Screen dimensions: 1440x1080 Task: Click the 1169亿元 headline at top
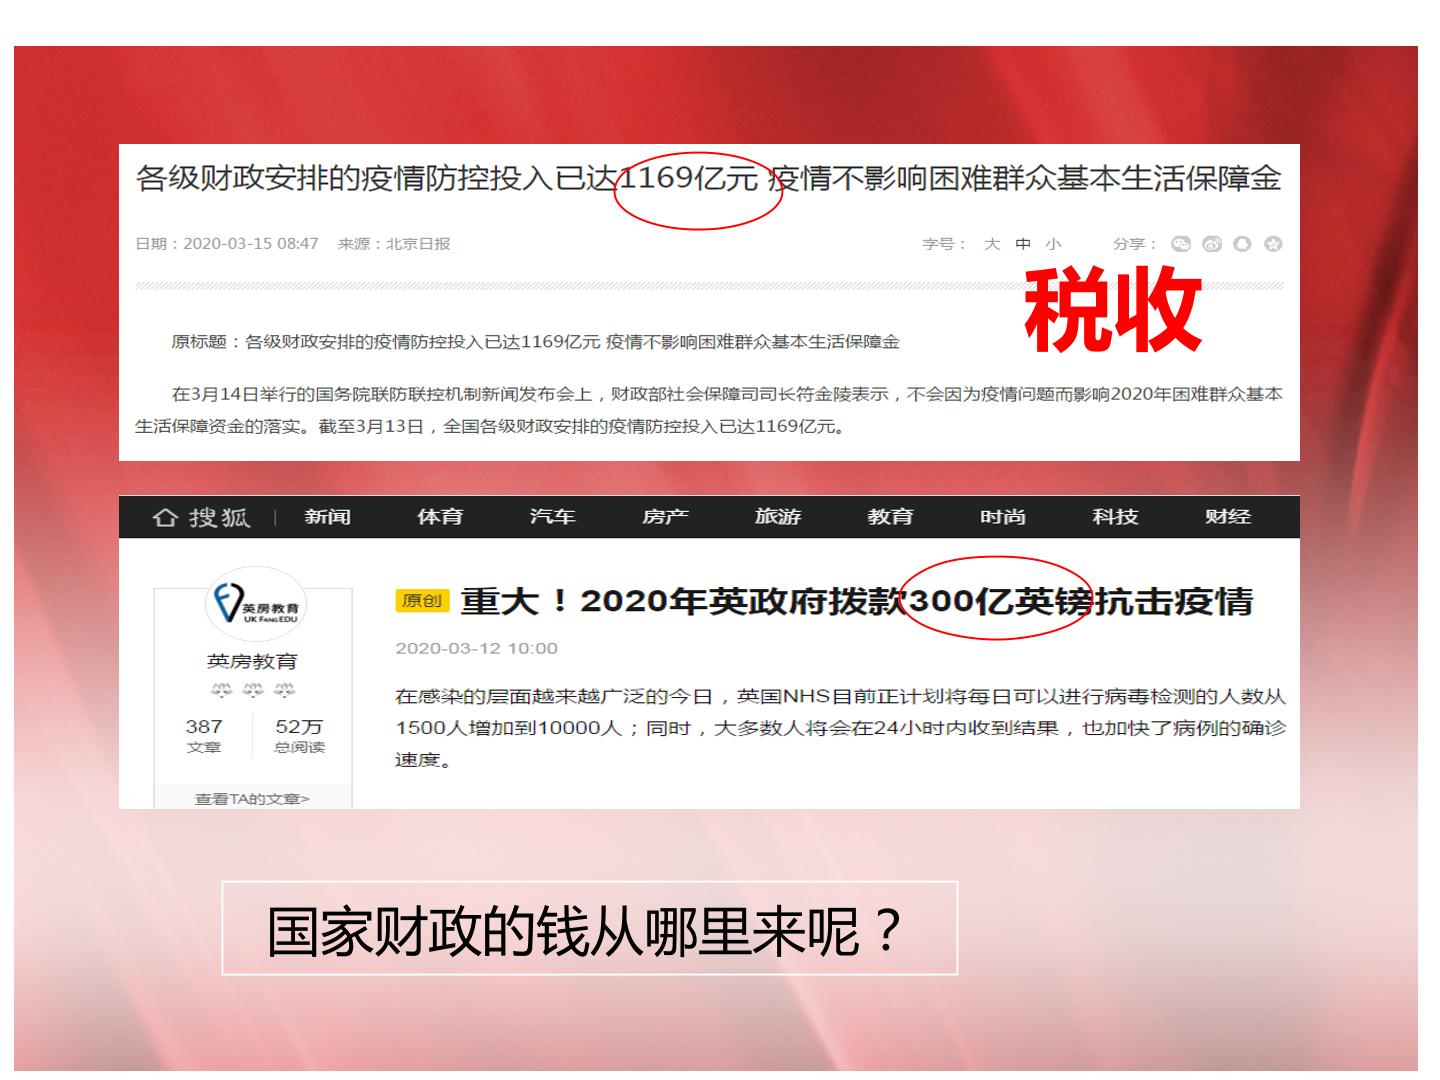tap(709, 178)
